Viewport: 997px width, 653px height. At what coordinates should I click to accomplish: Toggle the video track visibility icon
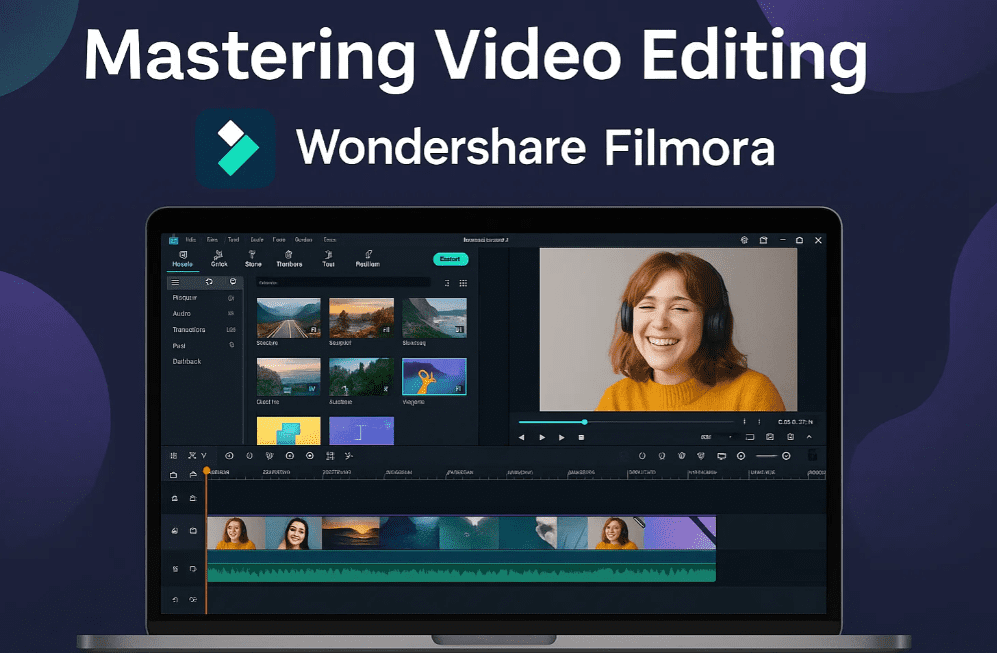(193, 531)
